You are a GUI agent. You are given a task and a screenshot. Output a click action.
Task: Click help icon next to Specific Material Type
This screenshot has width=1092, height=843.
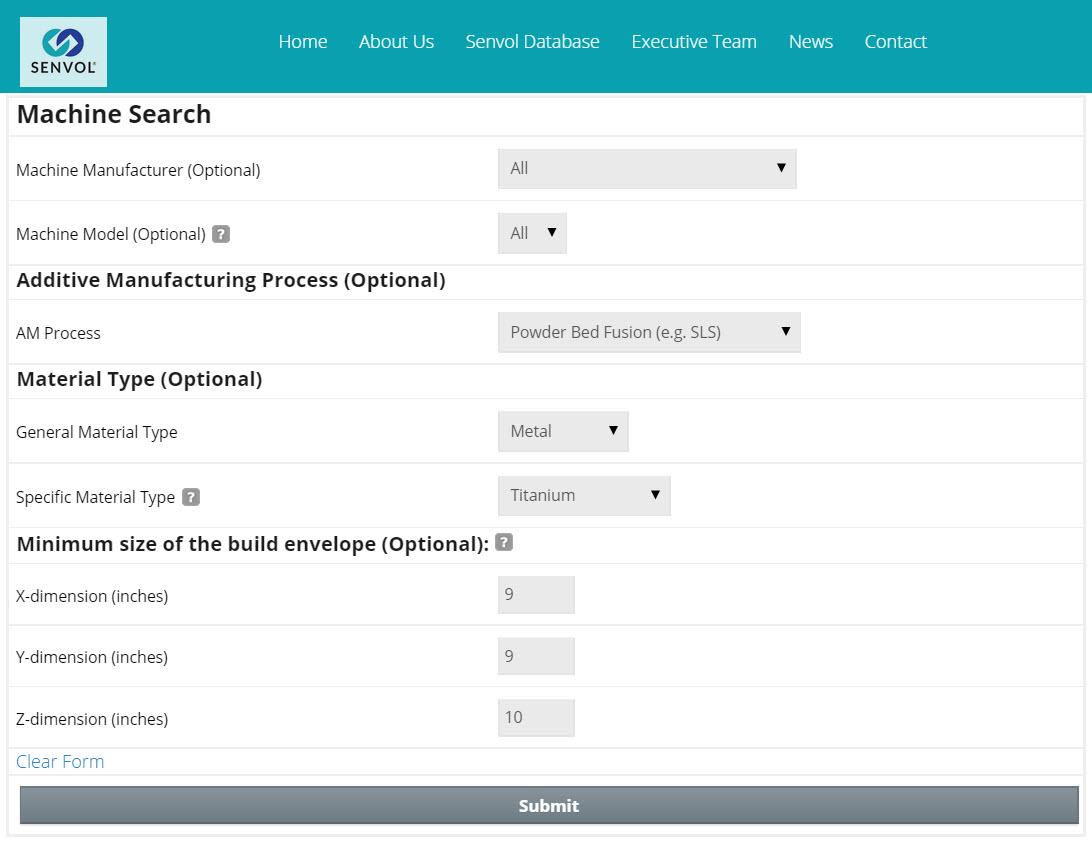click(x=191, y=497)
